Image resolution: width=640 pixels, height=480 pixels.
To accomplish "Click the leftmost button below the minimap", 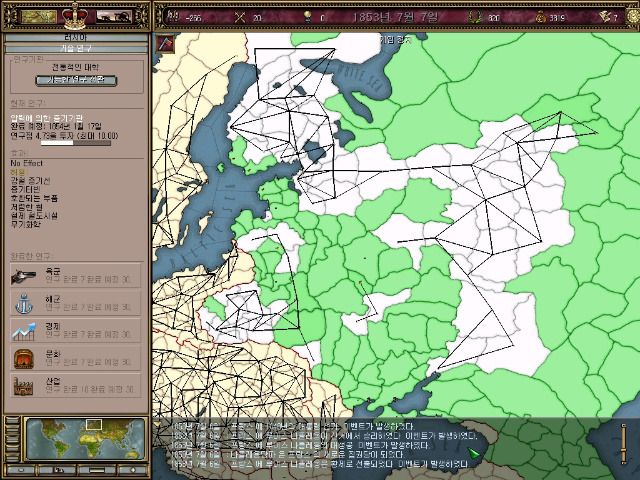I will tap(20, 470).
